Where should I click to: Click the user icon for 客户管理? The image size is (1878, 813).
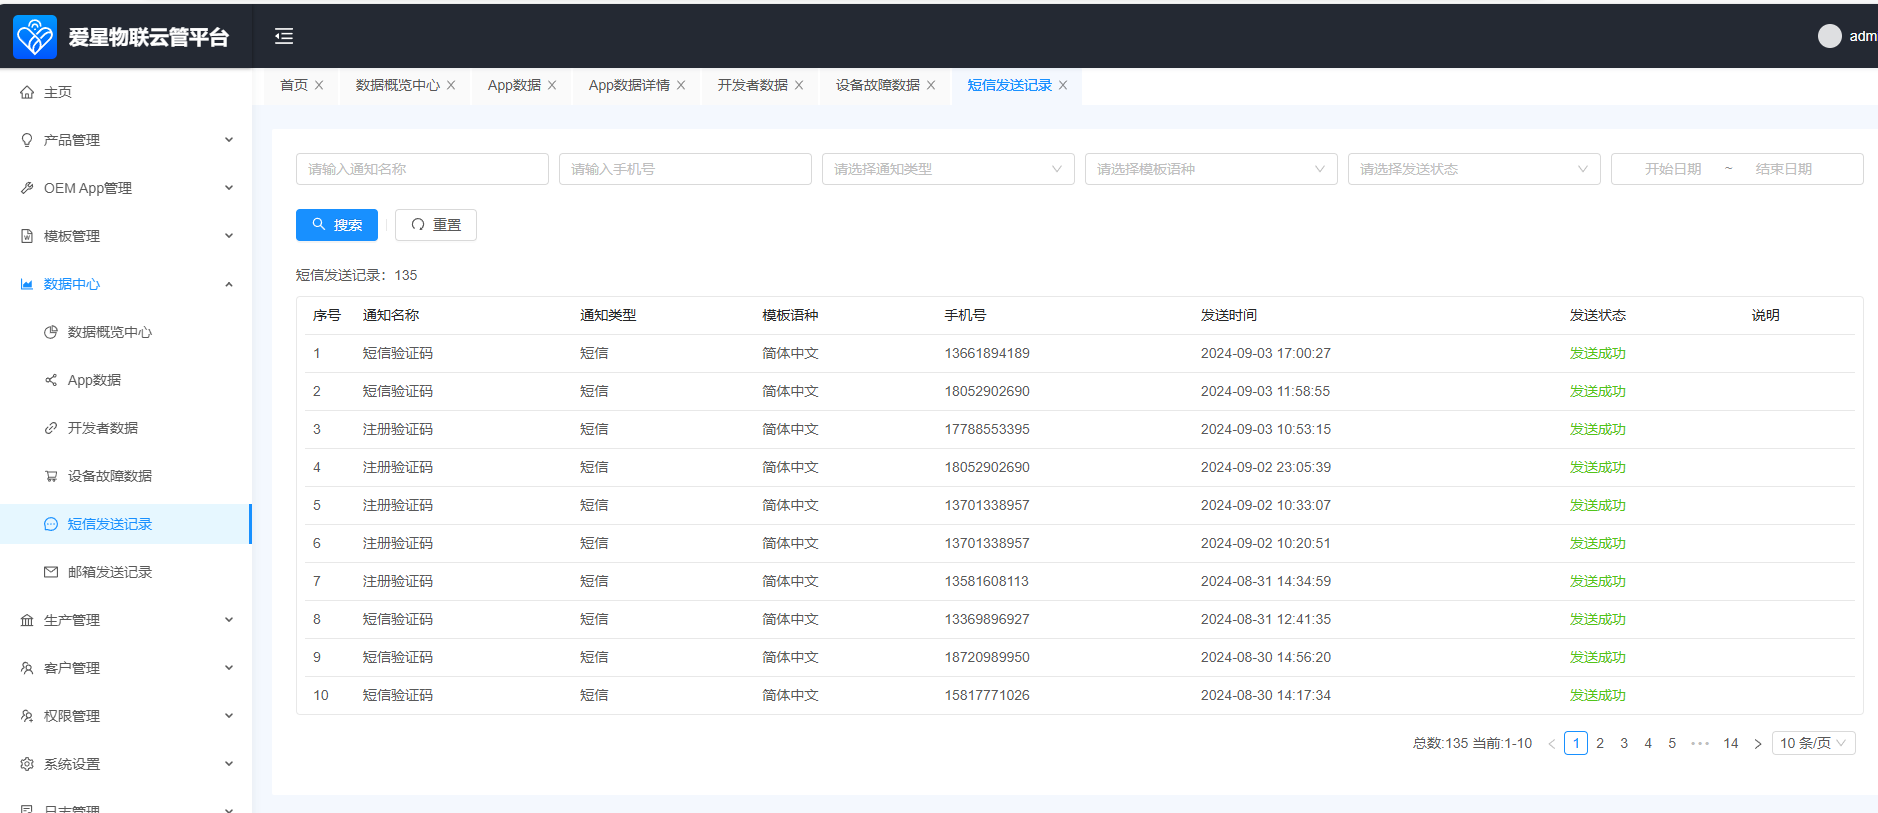(x=27, y=668)
